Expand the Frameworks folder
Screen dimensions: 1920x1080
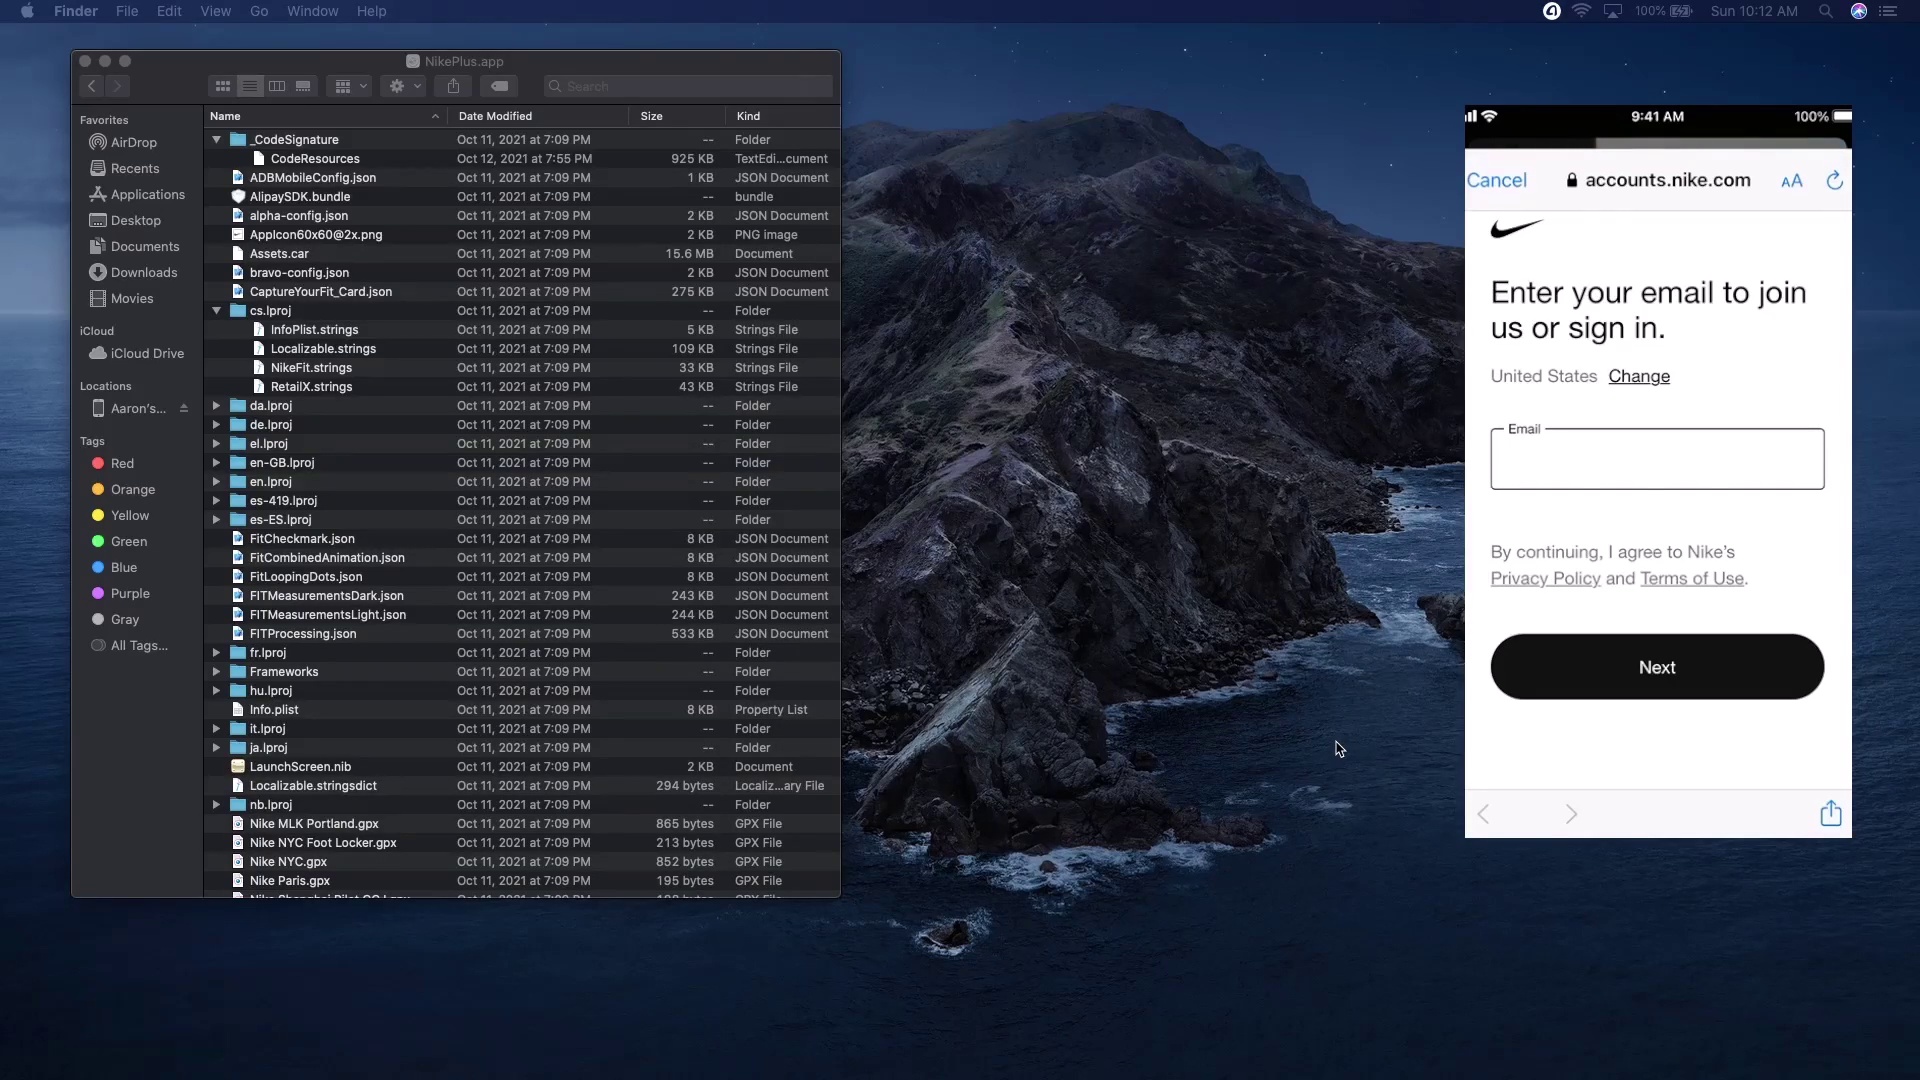[216, 672]
